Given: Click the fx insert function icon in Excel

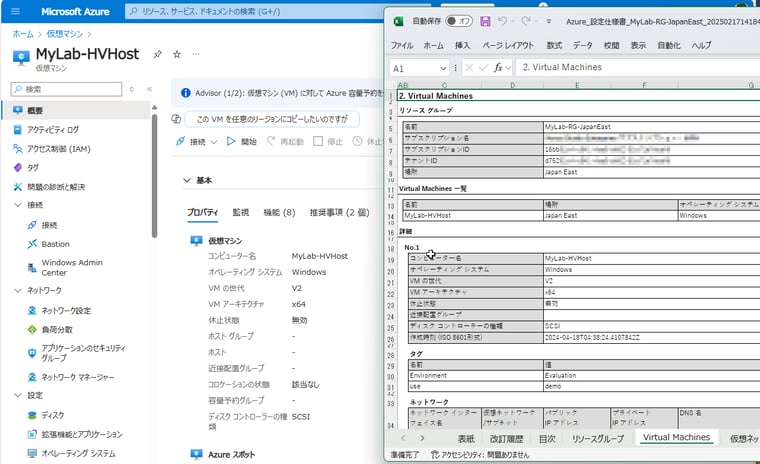Looking at the screenshot, I should point(497,68).
